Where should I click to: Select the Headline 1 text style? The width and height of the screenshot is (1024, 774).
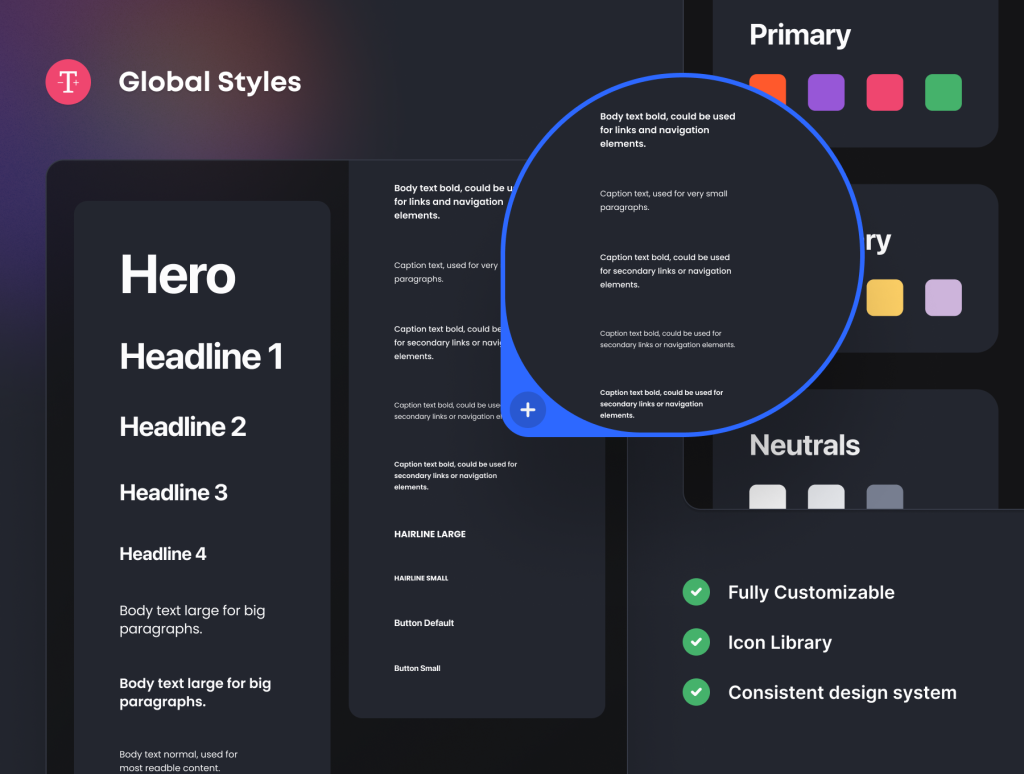tap(201, 357)
